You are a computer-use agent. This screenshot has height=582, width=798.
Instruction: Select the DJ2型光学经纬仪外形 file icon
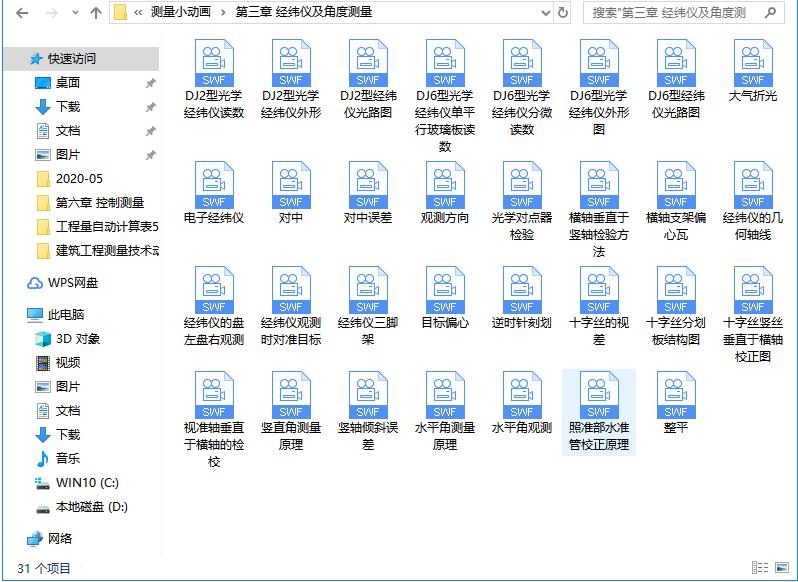pyautogui.click(x=291, y=63)
